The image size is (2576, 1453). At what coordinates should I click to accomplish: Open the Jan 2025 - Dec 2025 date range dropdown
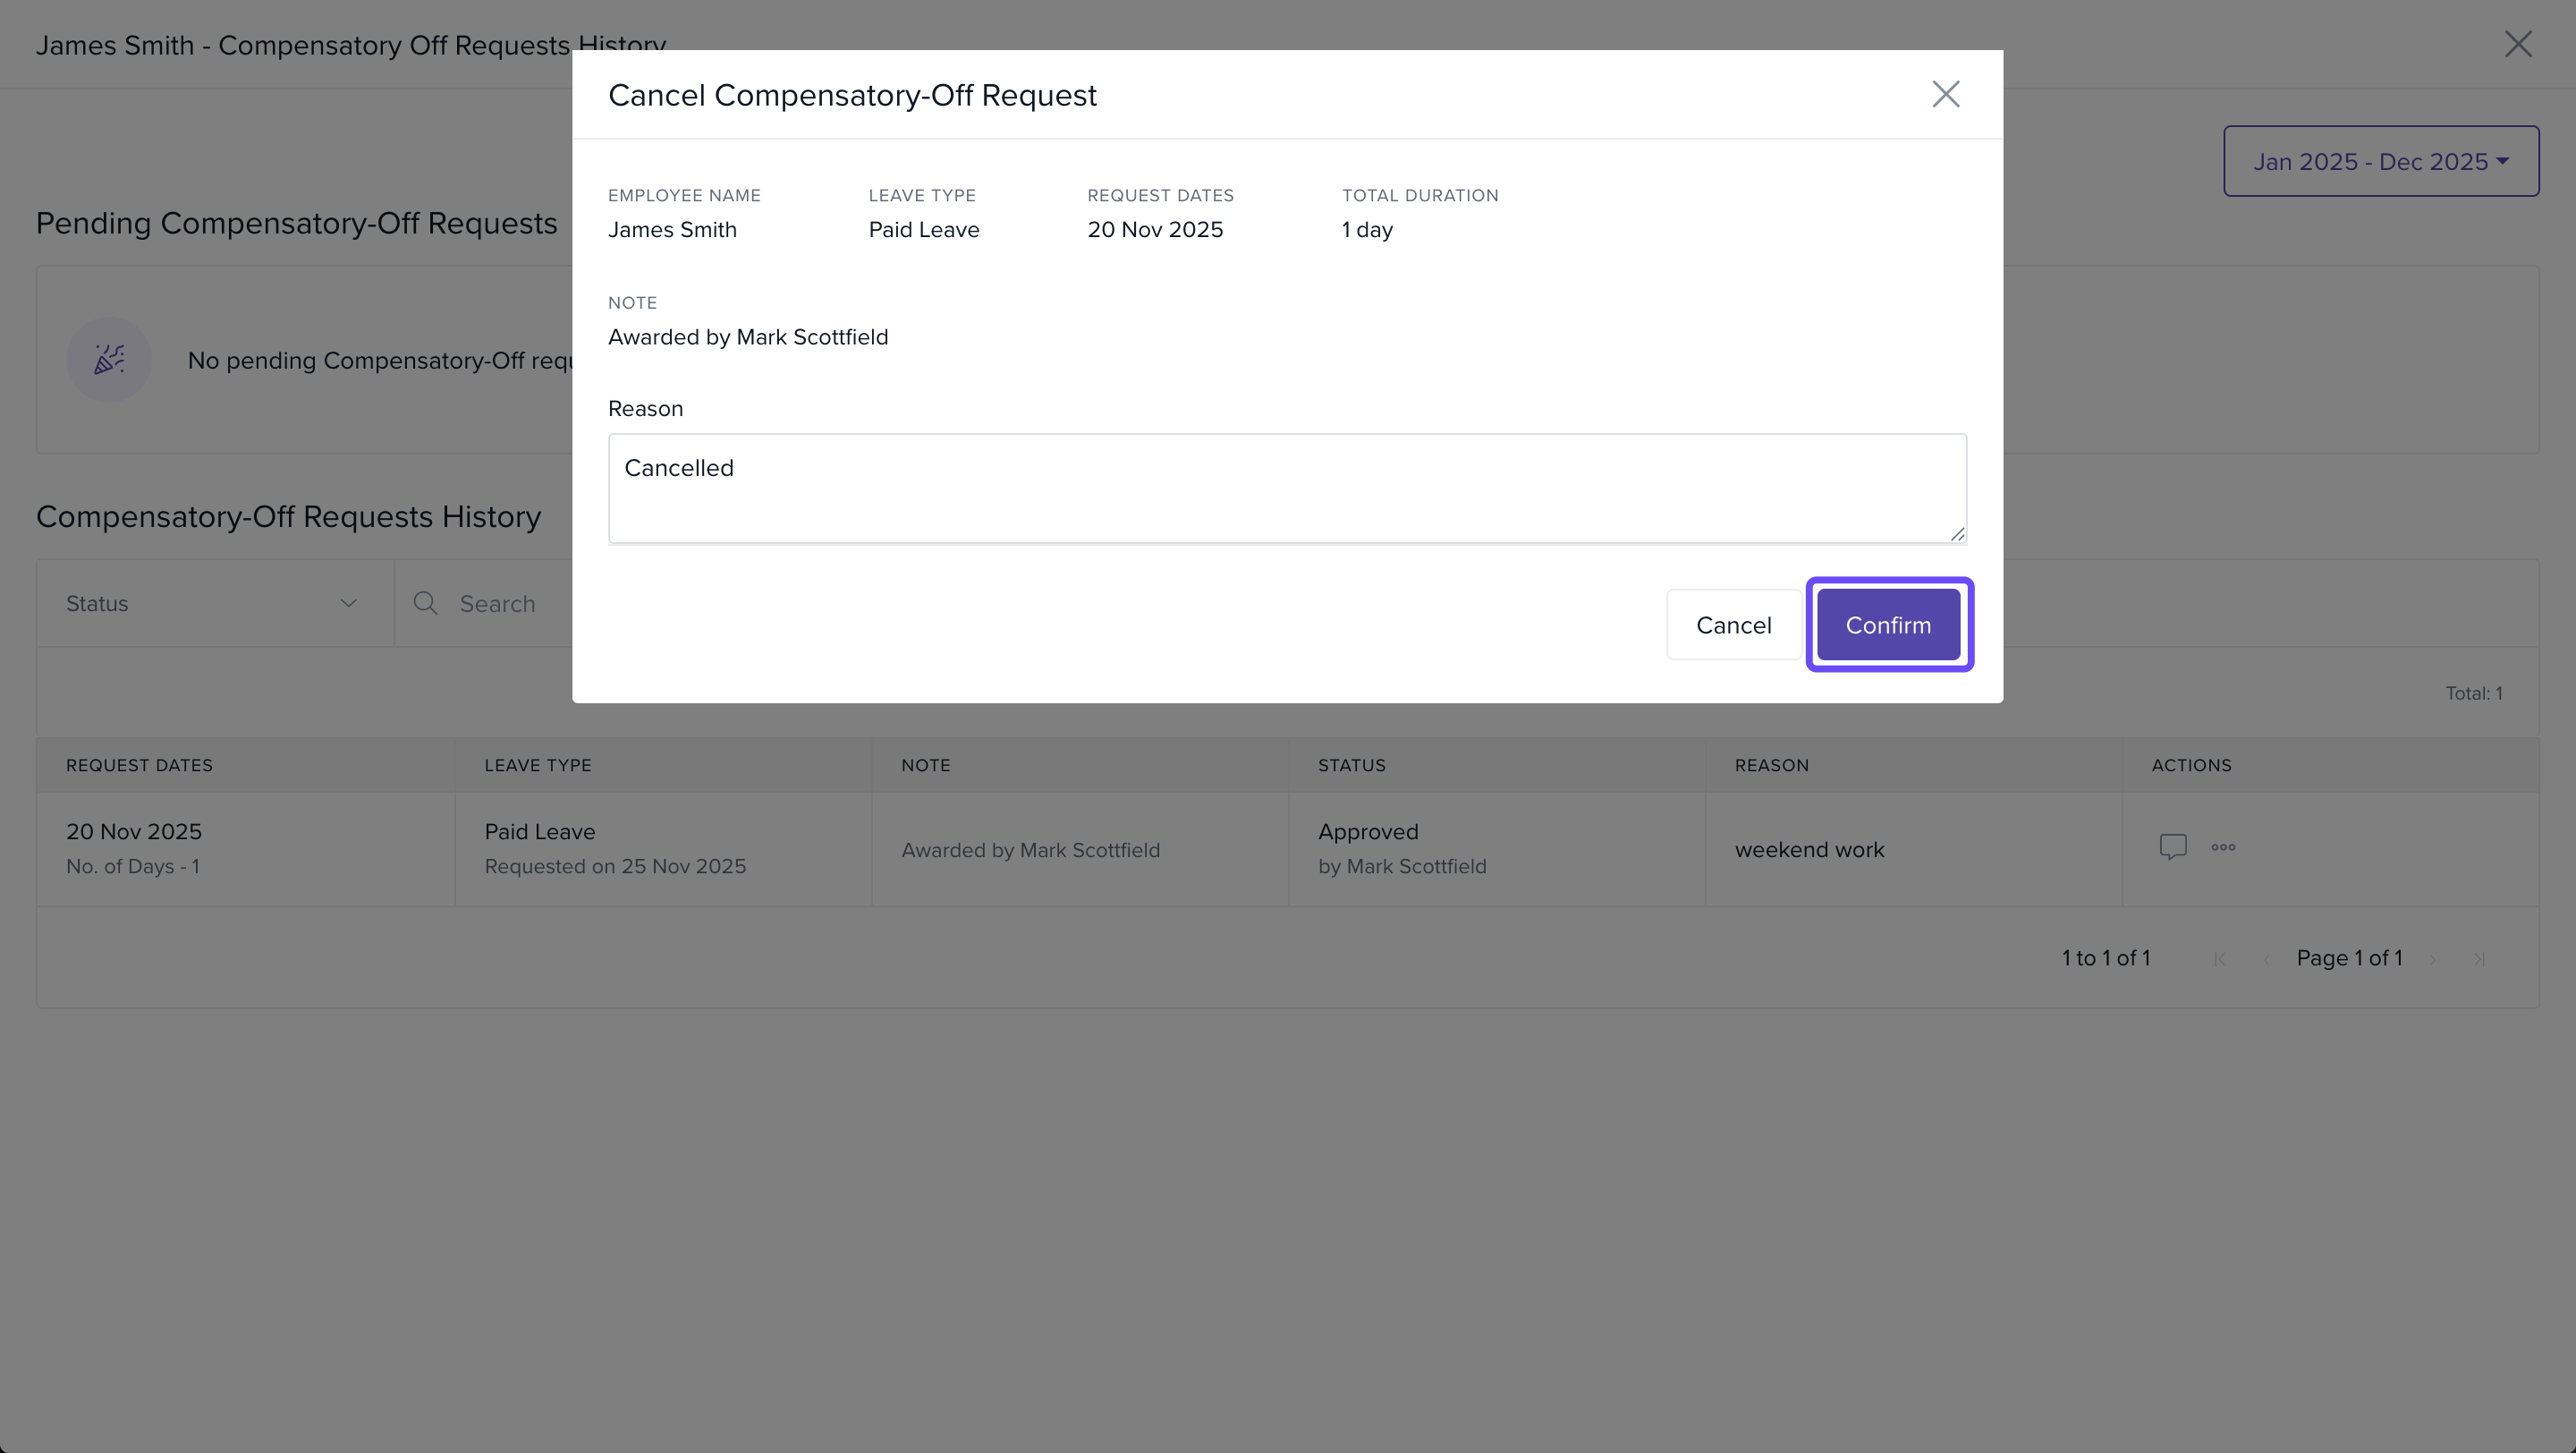2380,161
